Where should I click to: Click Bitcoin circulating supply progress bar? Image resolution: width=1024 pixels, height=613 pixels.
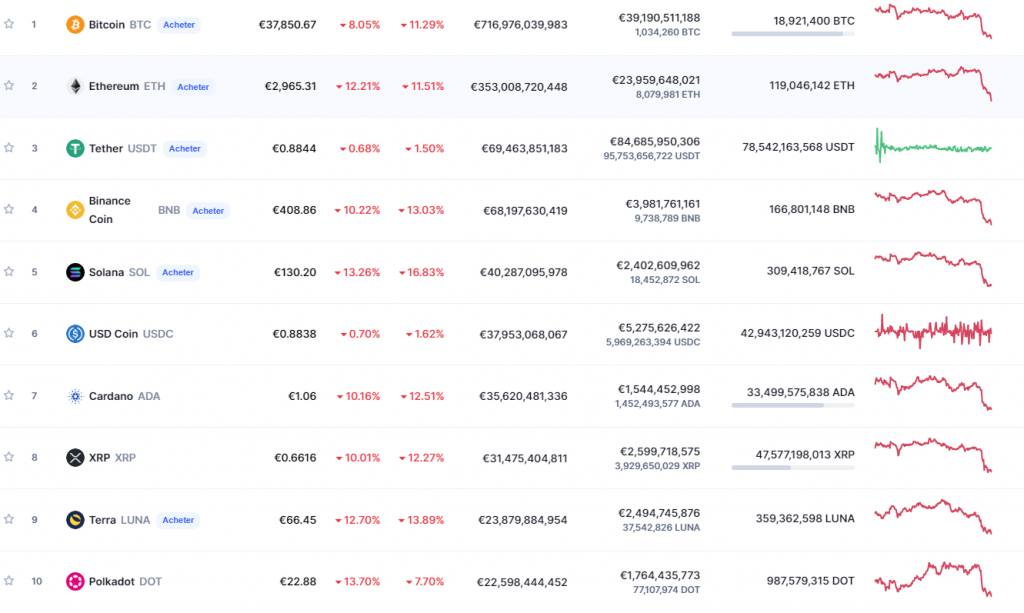pyautogui.click(x=793, y=33)
